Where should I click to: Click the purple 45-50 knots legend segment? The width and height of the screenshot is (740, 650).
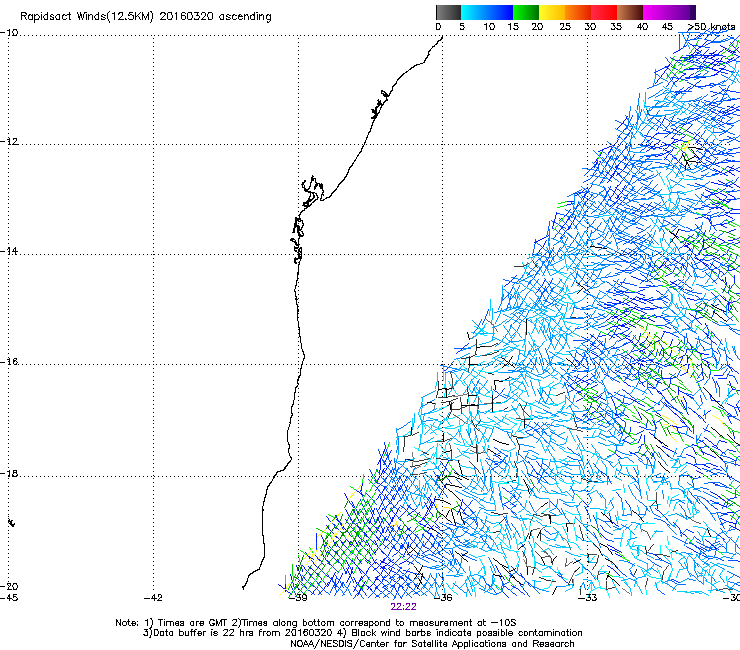(x=682, y=12)
